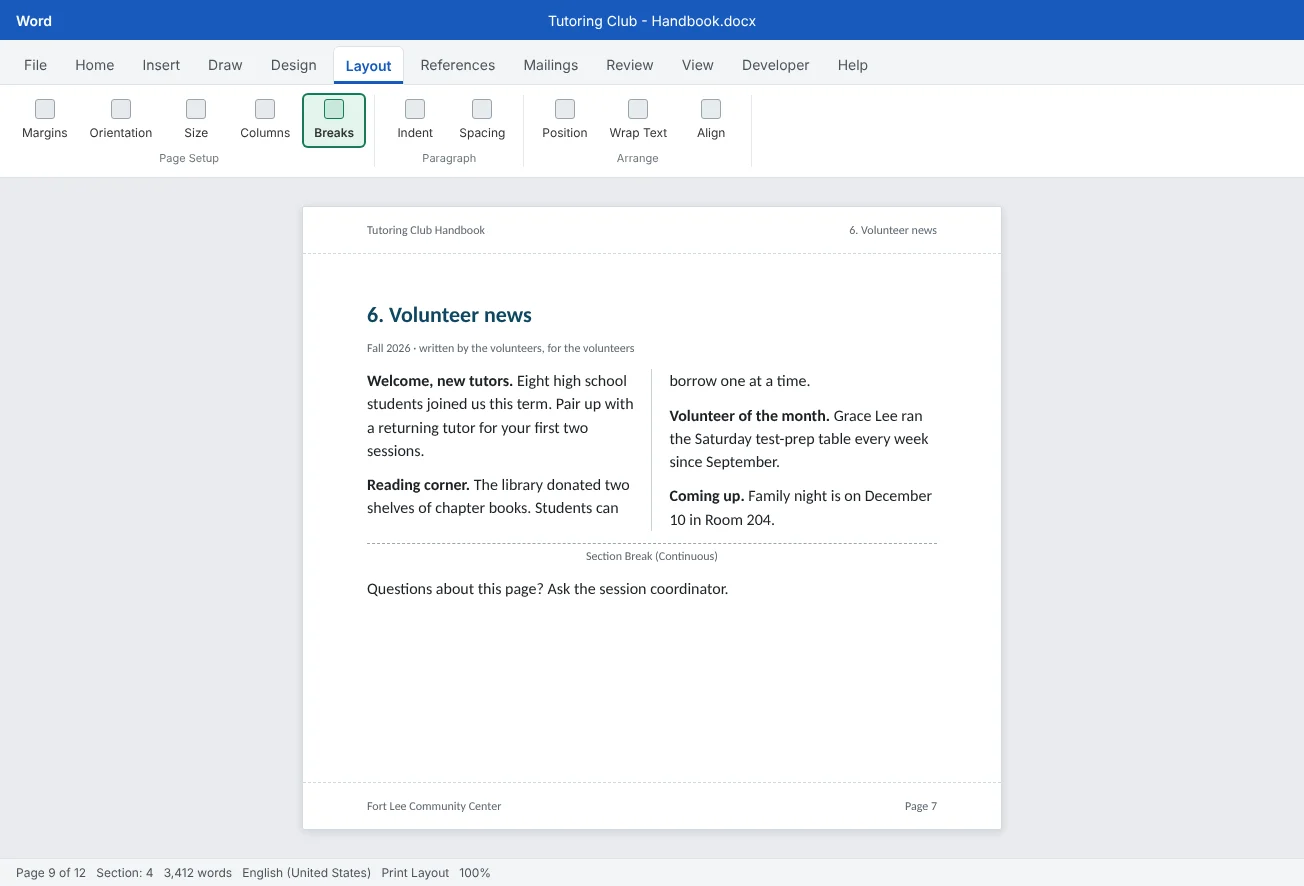
Task: Select the Wrap Text tool
Action: (638, 120)
